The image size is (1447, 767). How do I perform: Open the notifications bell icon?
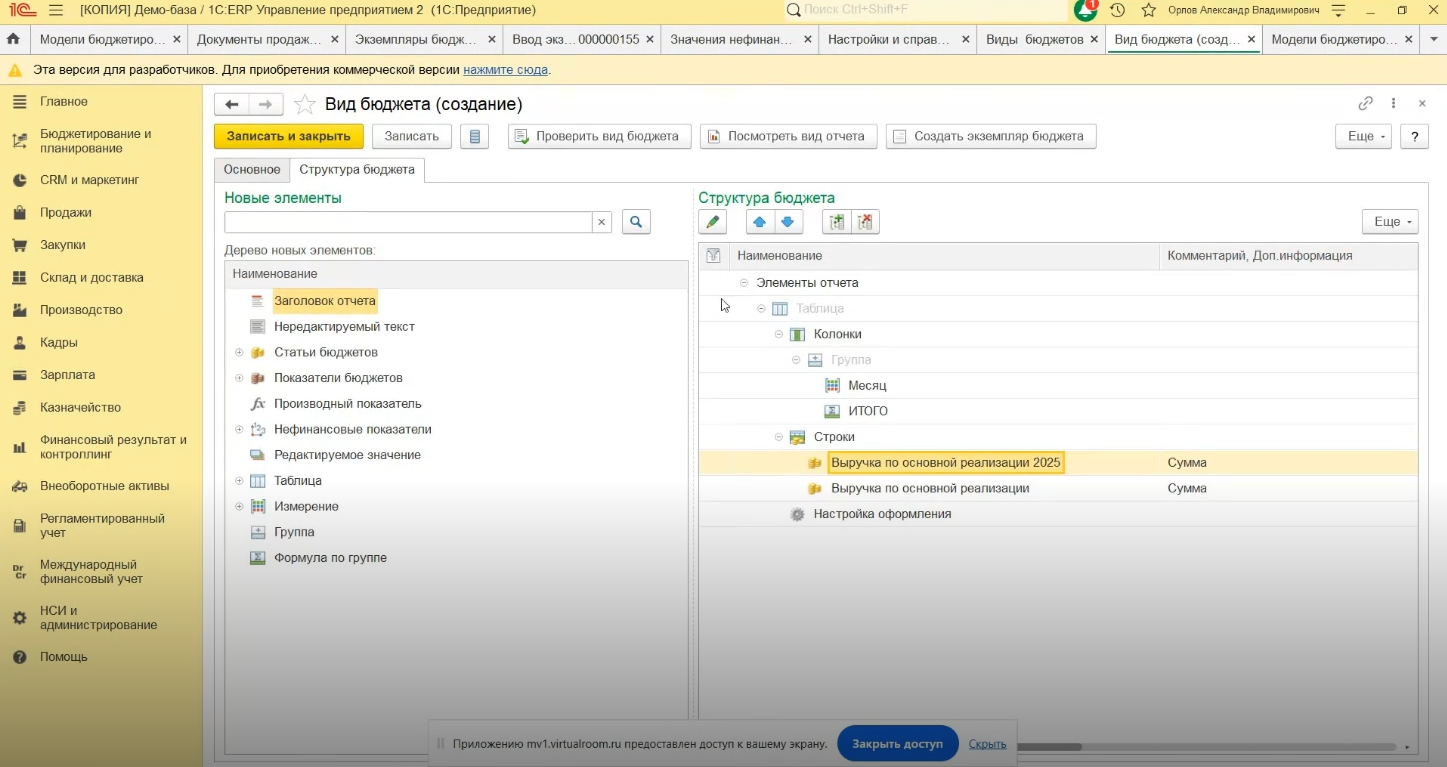[1085, 10]
